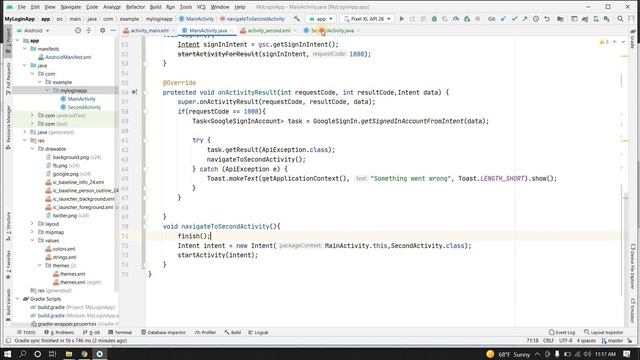
Task: Open the Event Log
Action: tap(562, 332)
